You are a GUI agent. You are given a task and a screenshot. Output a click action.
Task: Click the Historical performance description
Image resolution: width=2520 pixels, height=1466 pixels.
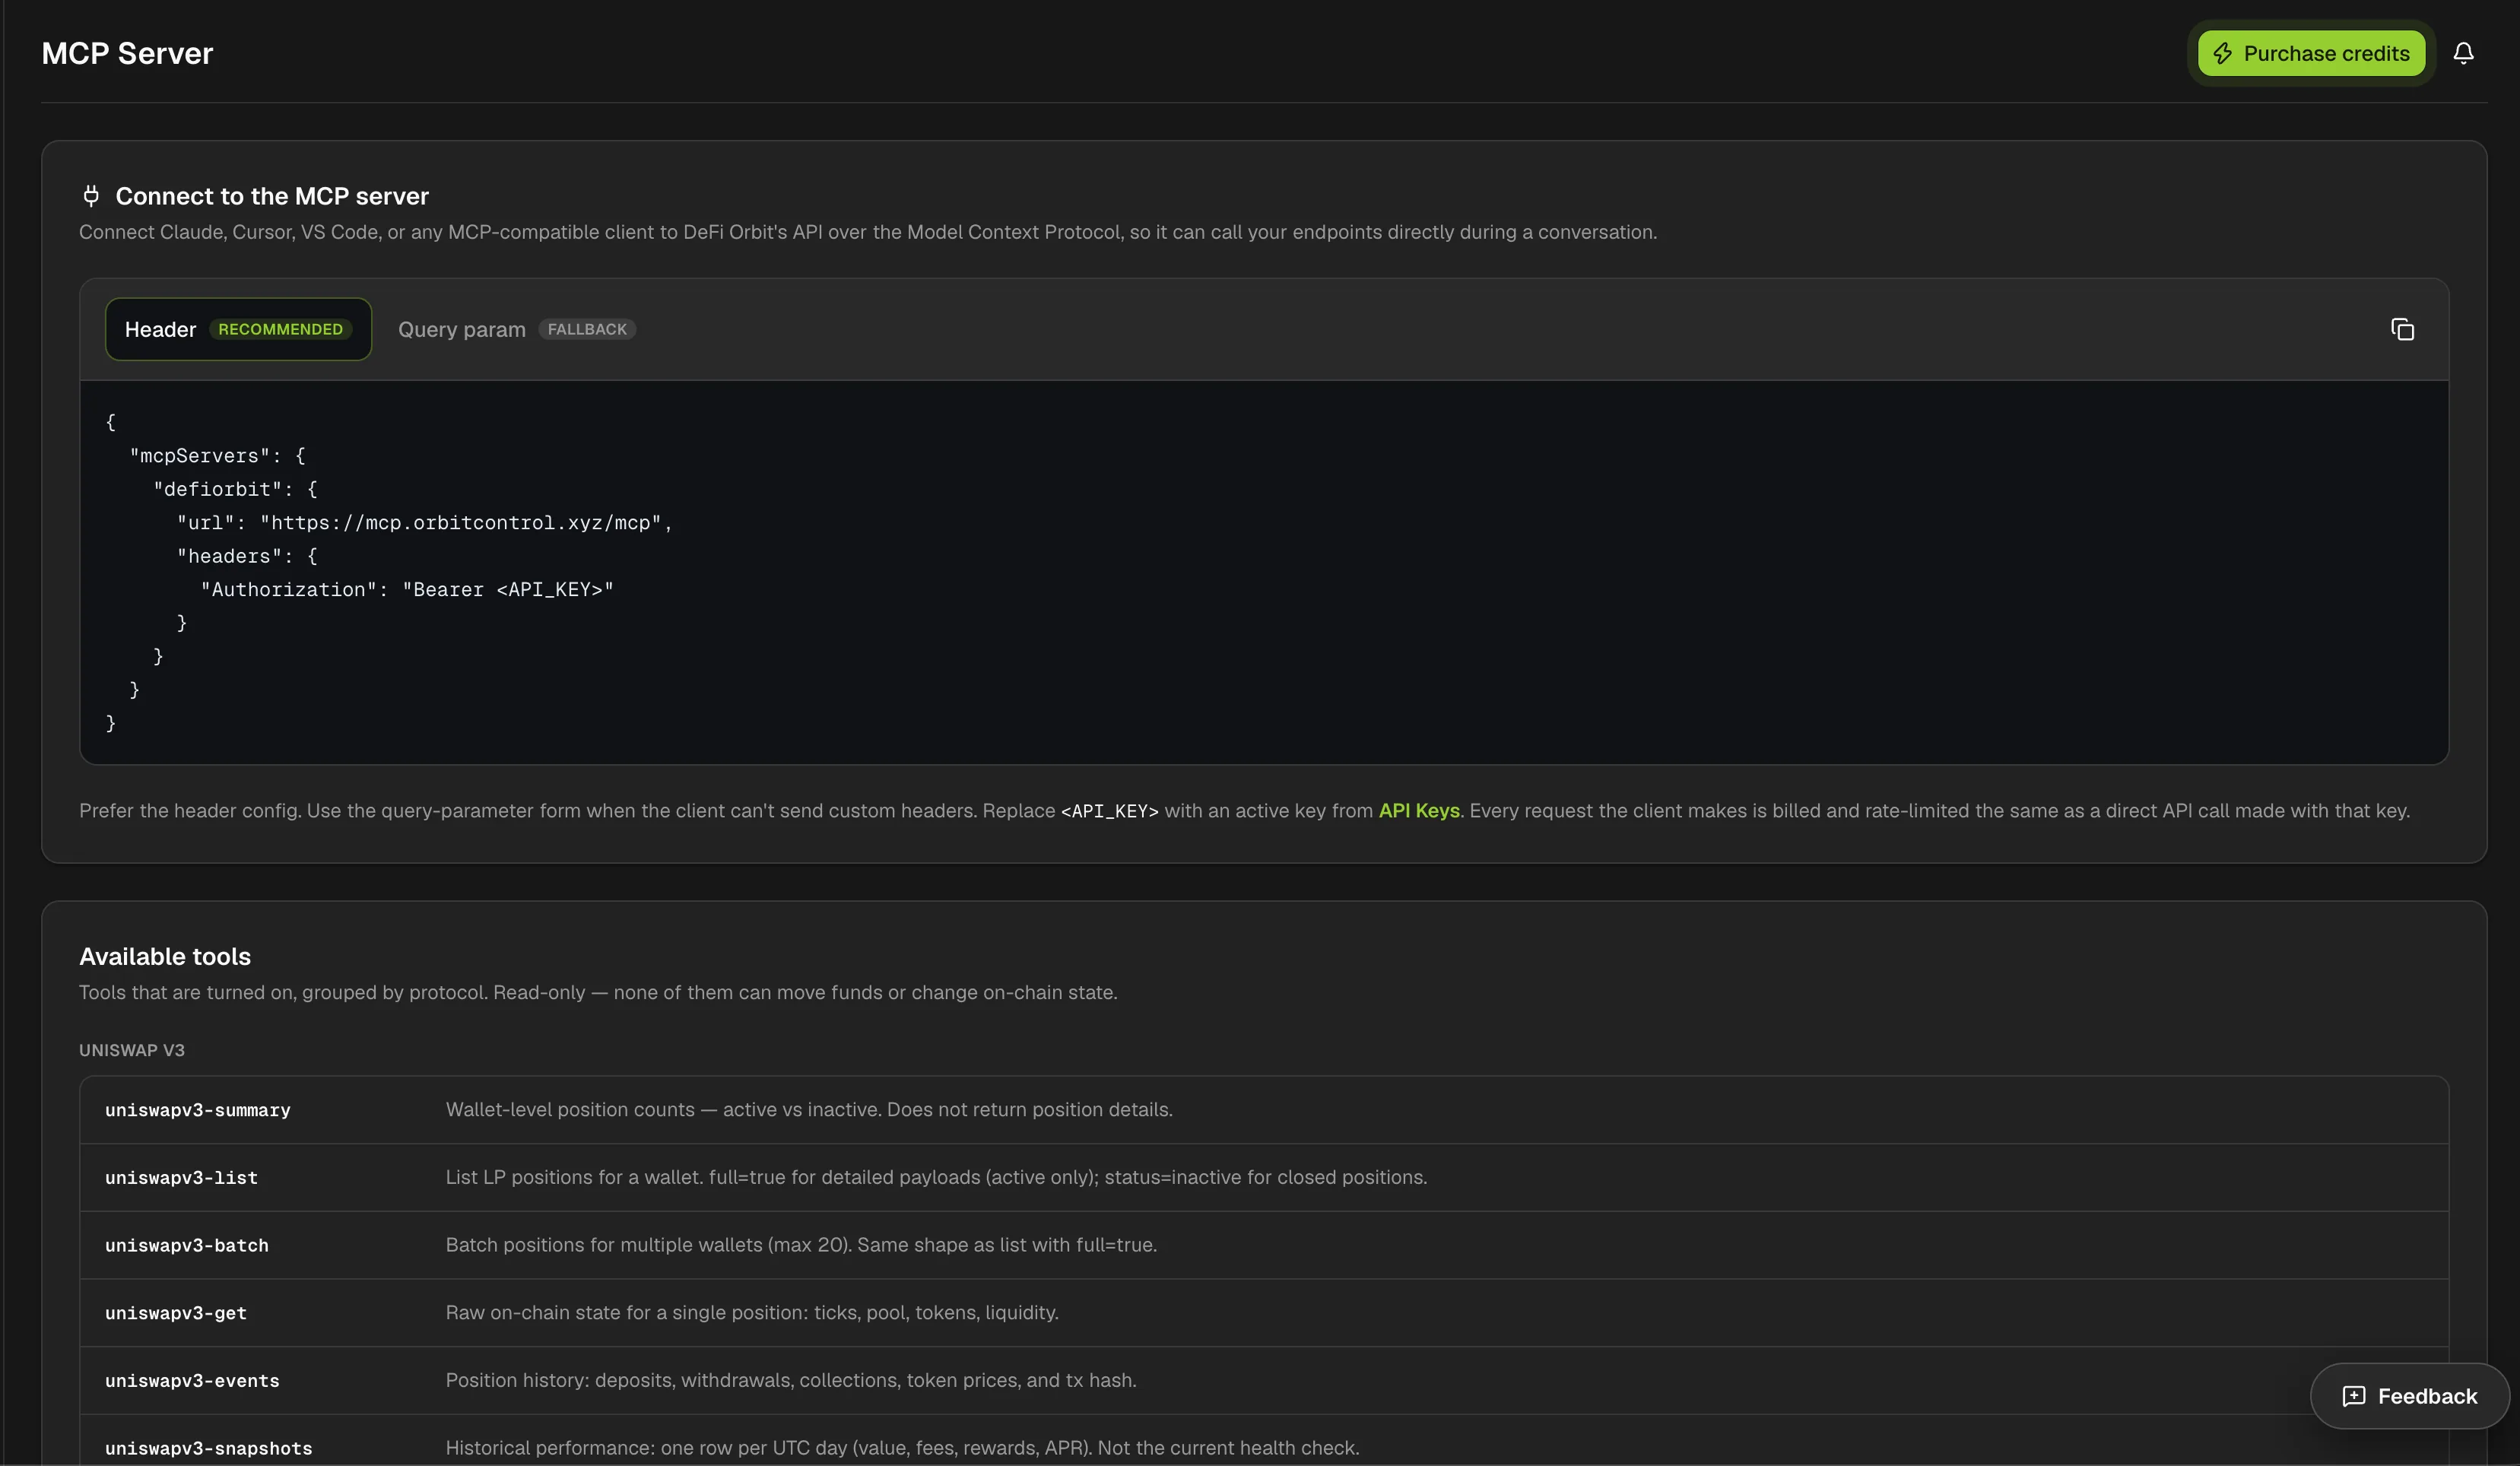[x=902, y=1448]
